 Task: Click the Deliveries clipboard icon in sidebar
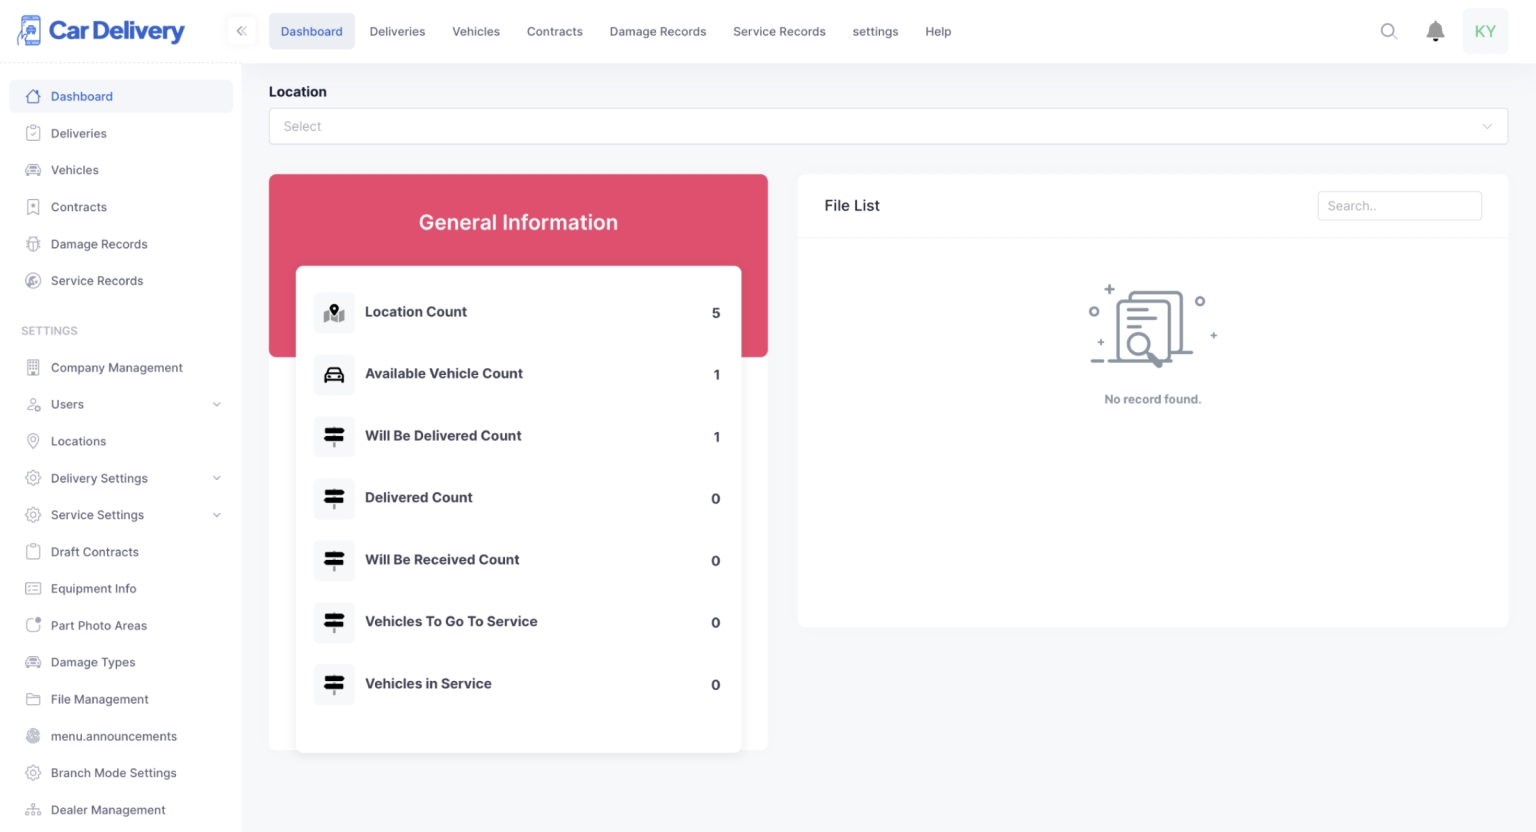33,133
